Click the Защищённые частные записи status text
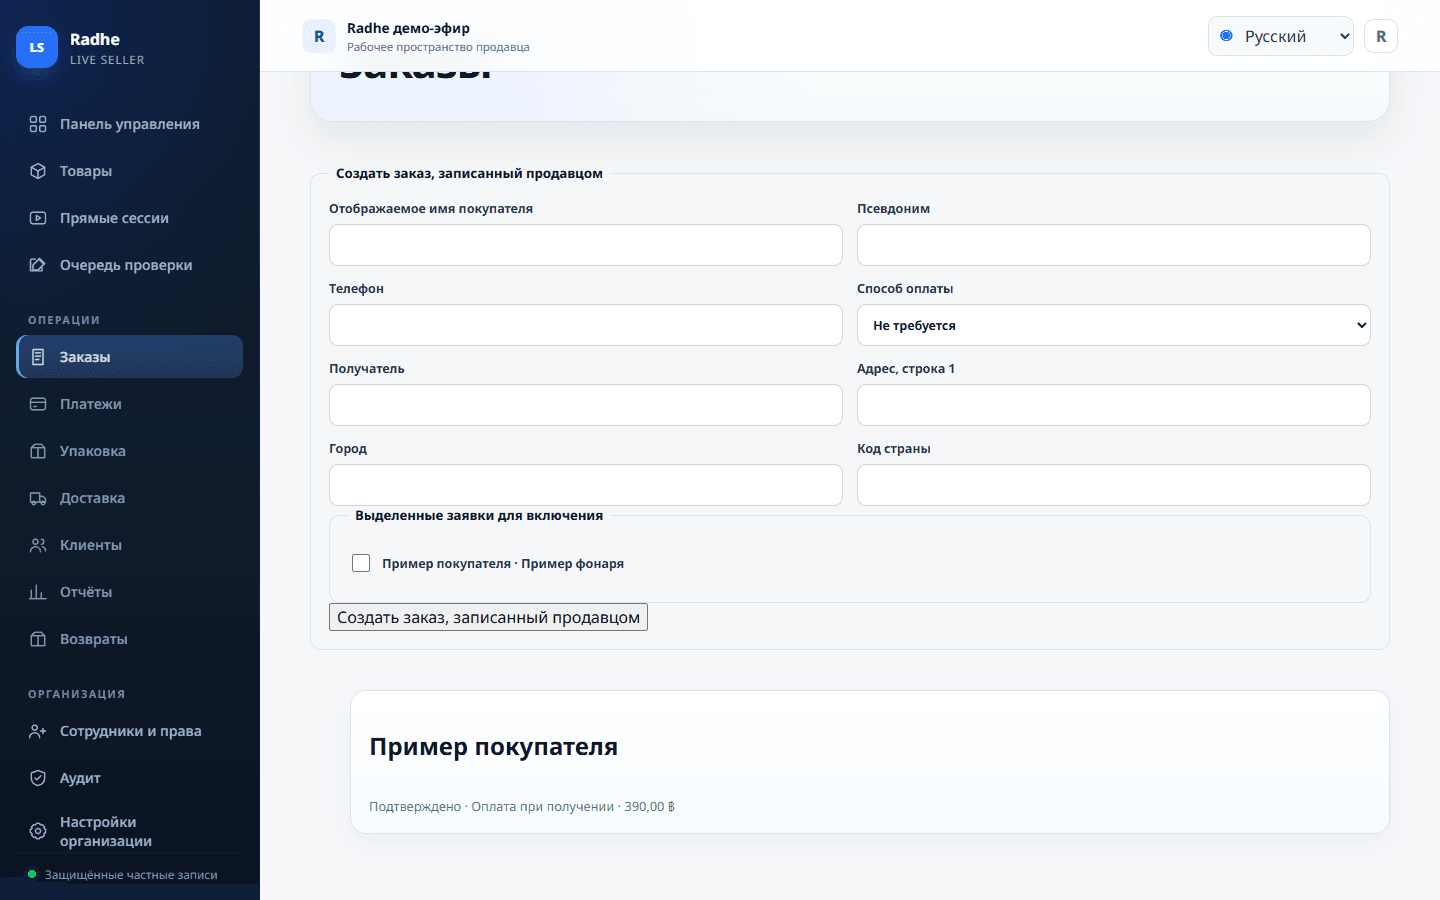Viewport: 1440px width, 900px height. coord(131,875)
